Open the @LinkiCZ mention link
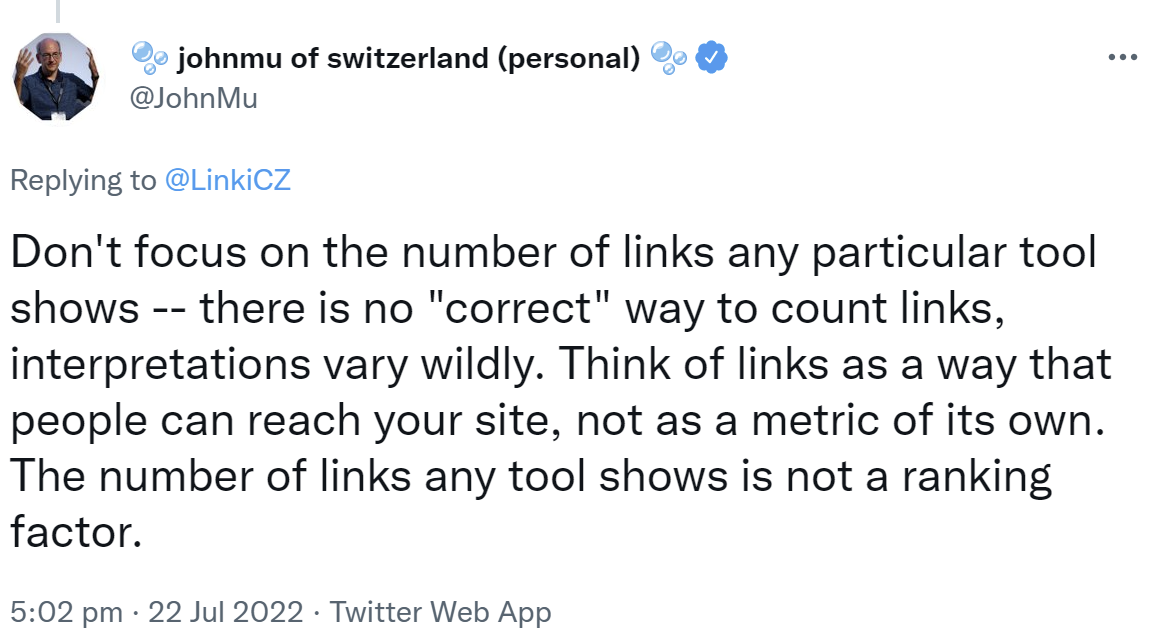 [x=229, y=180]
